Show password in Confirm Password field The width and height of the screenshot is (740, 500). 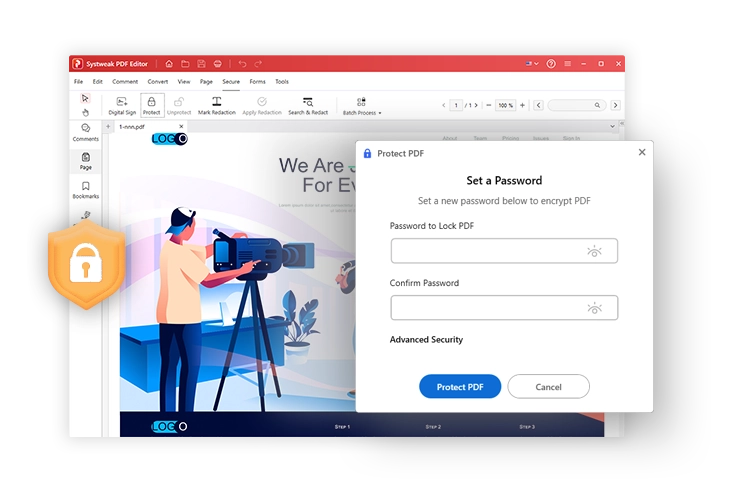coord(594,308)
